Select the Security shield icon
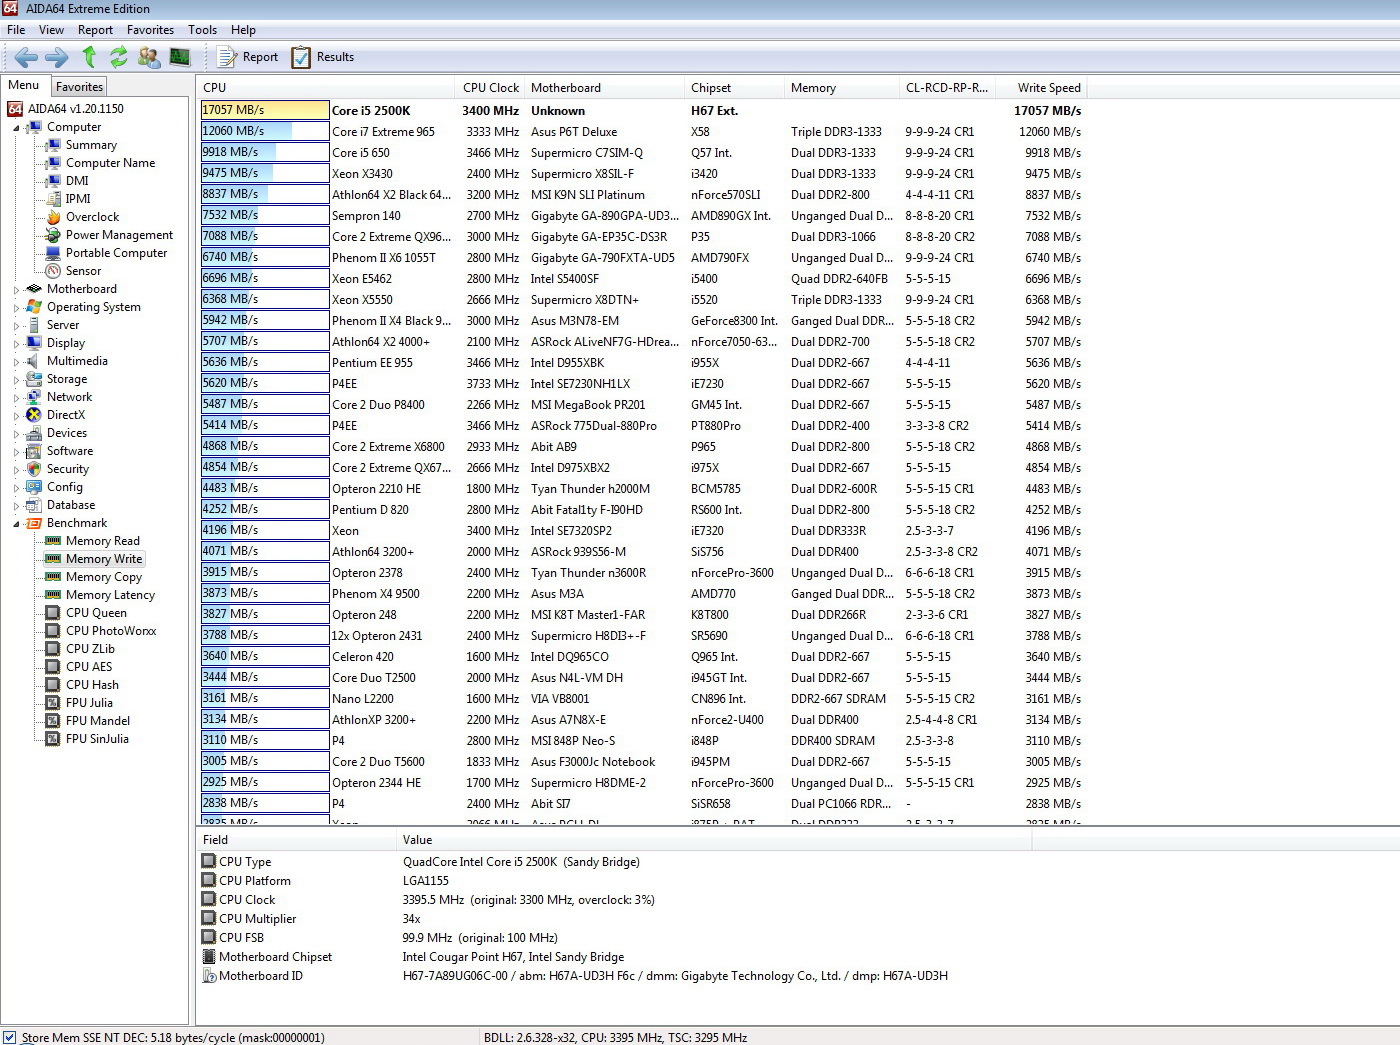Viewport: 1400px width, 1045px height. pyautogui.click(x=34, y=469)
